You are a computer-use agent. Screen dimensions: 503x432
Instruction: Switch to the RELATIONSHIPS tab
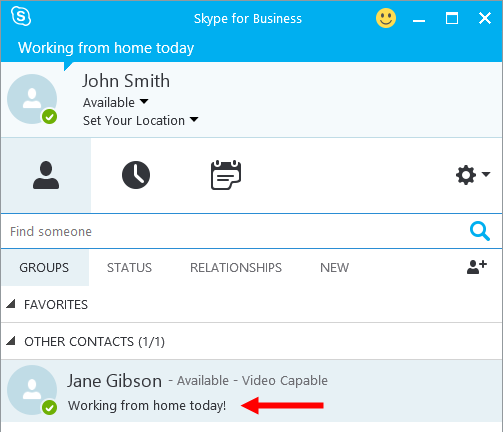tap(236, 268)
